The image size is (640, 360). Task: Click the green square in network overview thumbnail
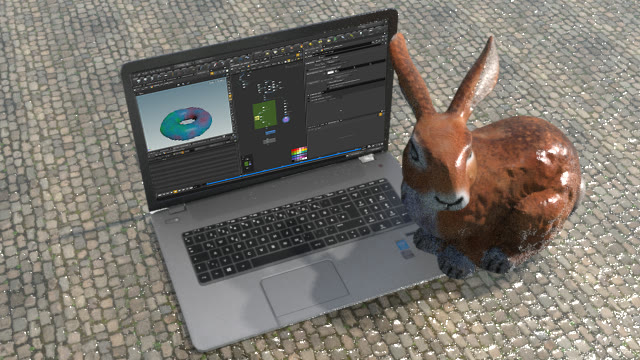(x=247, y=164)
